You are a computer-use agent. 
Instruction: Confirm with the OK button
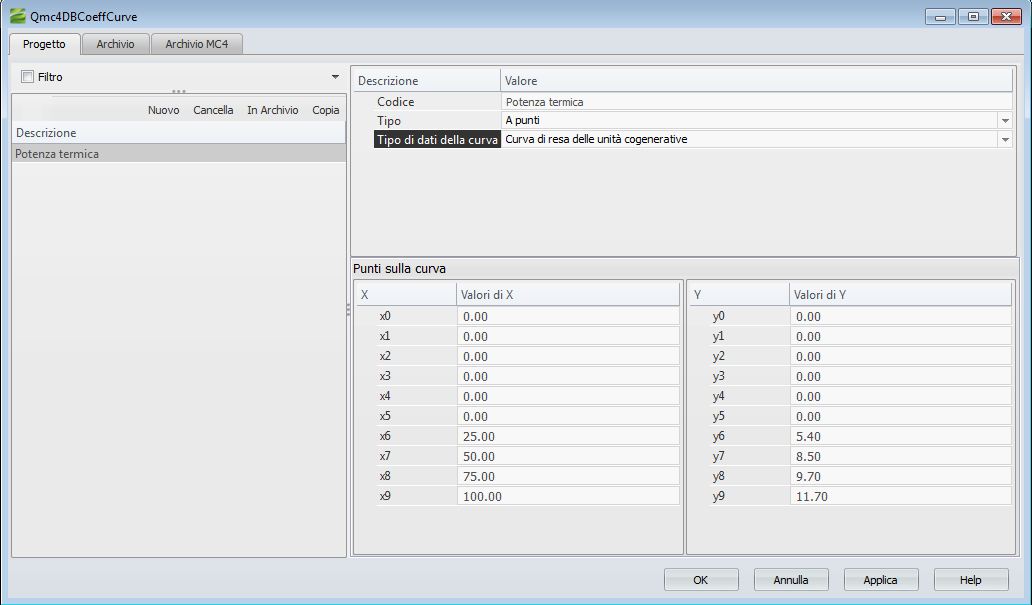[x=701, y=580]
